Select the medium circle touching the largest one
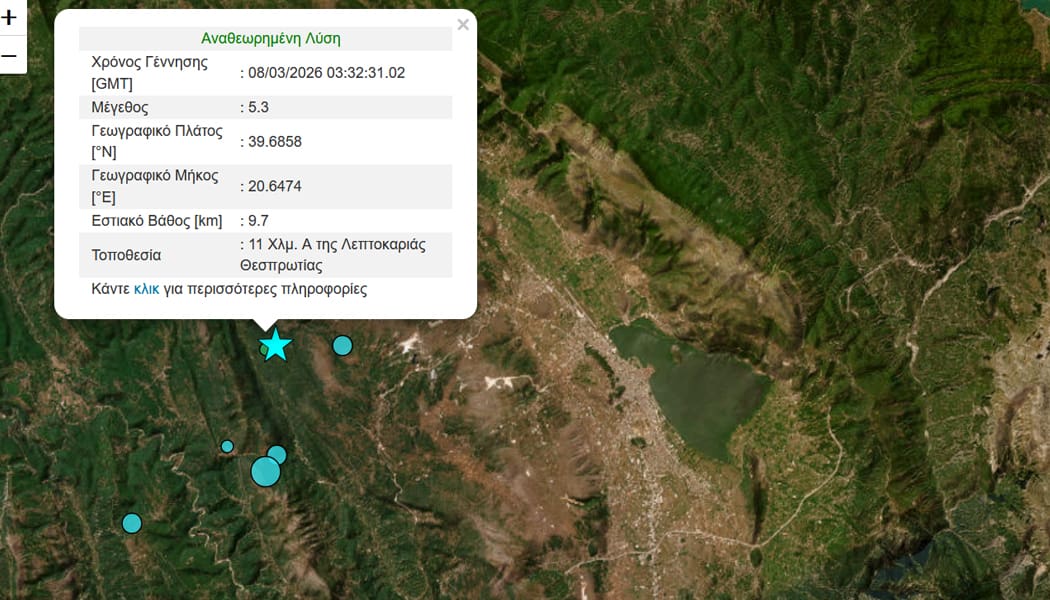1050x600 pixels. click(277, 455)
